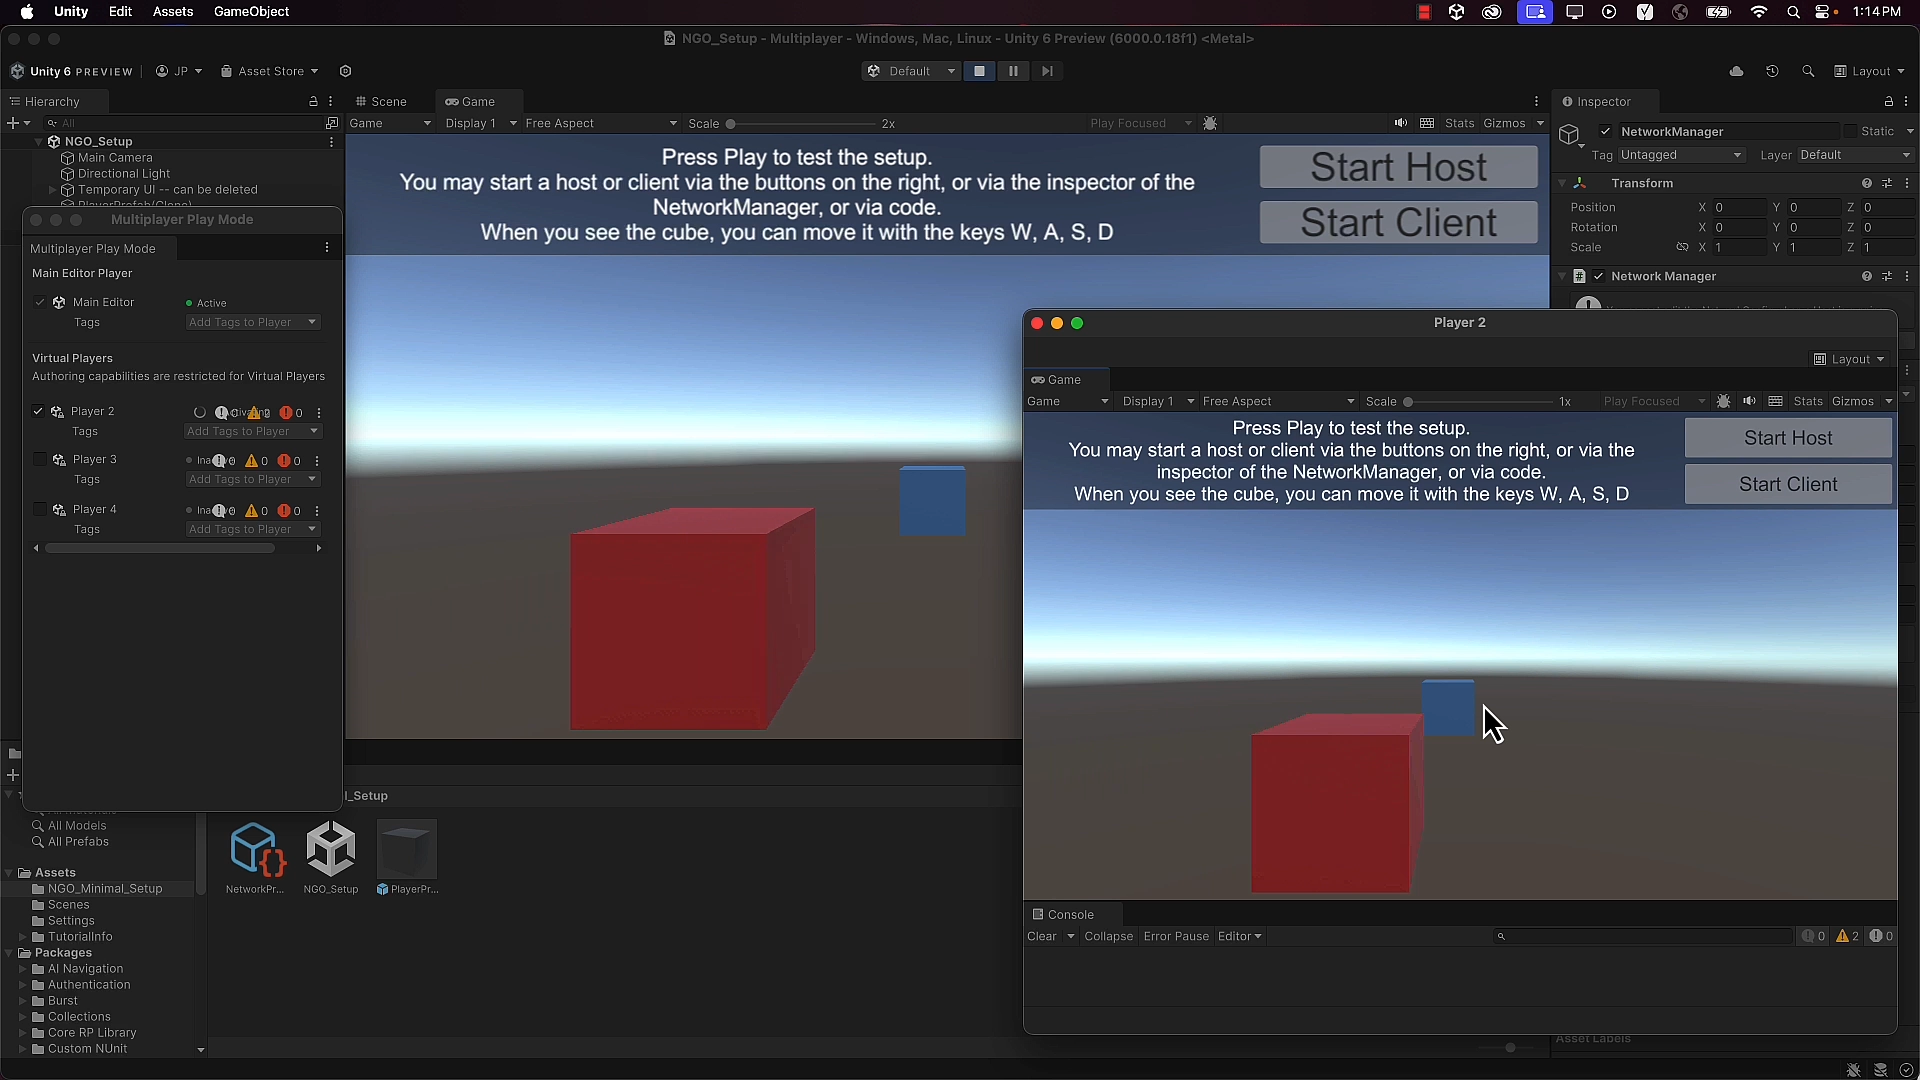The image size is (1920, 1080).
Task: Step one frame forward with the step button
Action: (x=1047, y=71)
